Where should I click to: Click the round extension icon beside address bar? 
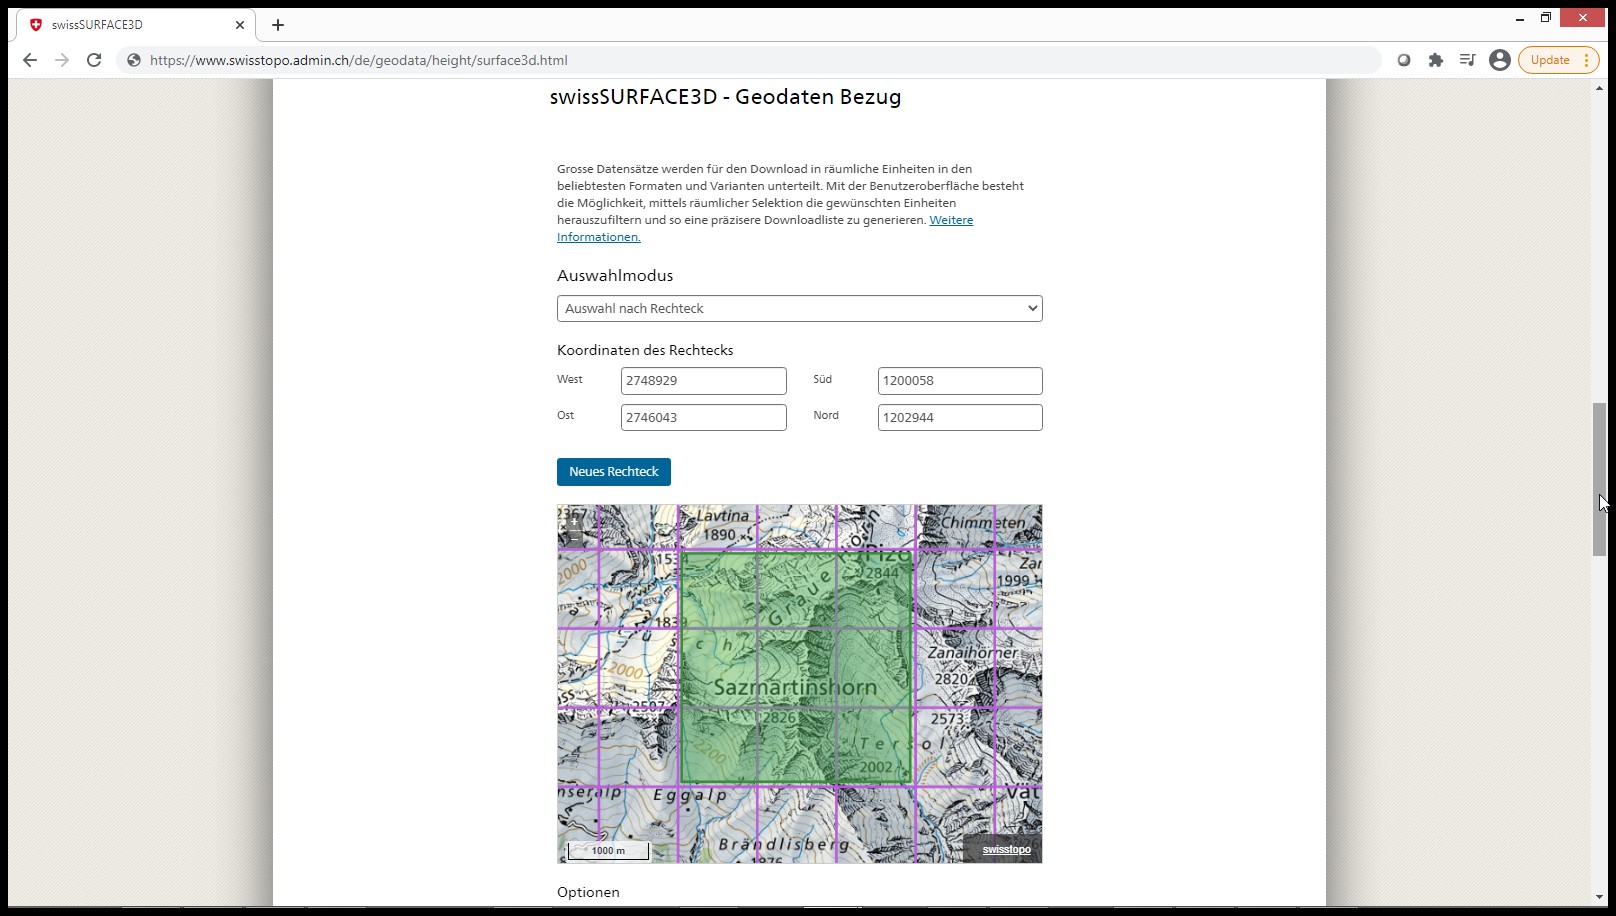click(1404, 60)
